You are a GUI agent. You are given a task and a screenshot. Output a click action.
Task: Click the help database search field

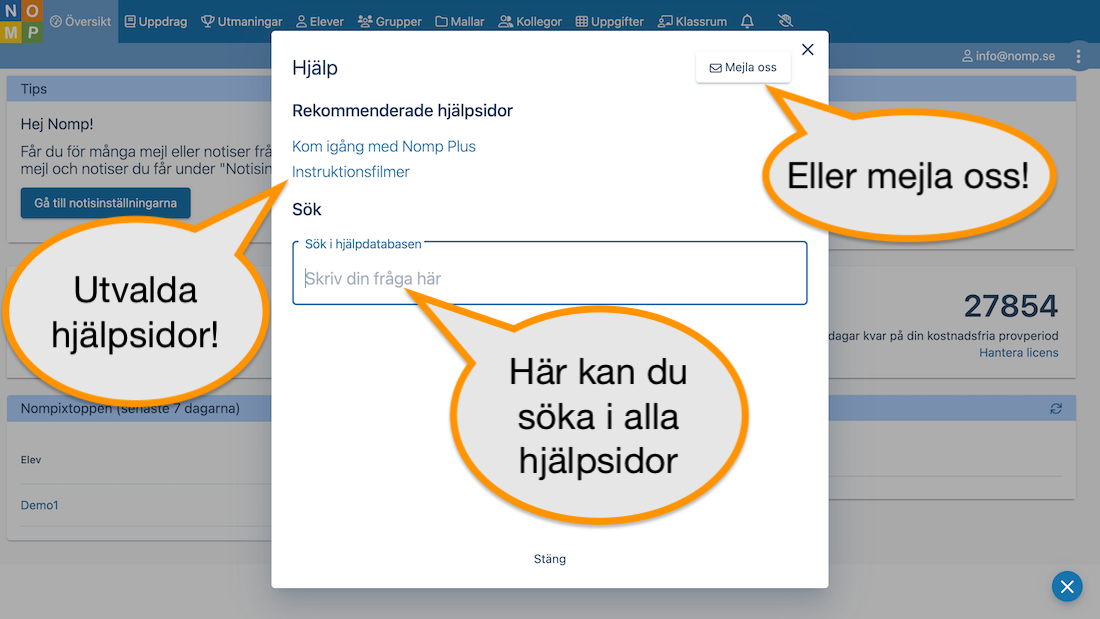point(549,274)
